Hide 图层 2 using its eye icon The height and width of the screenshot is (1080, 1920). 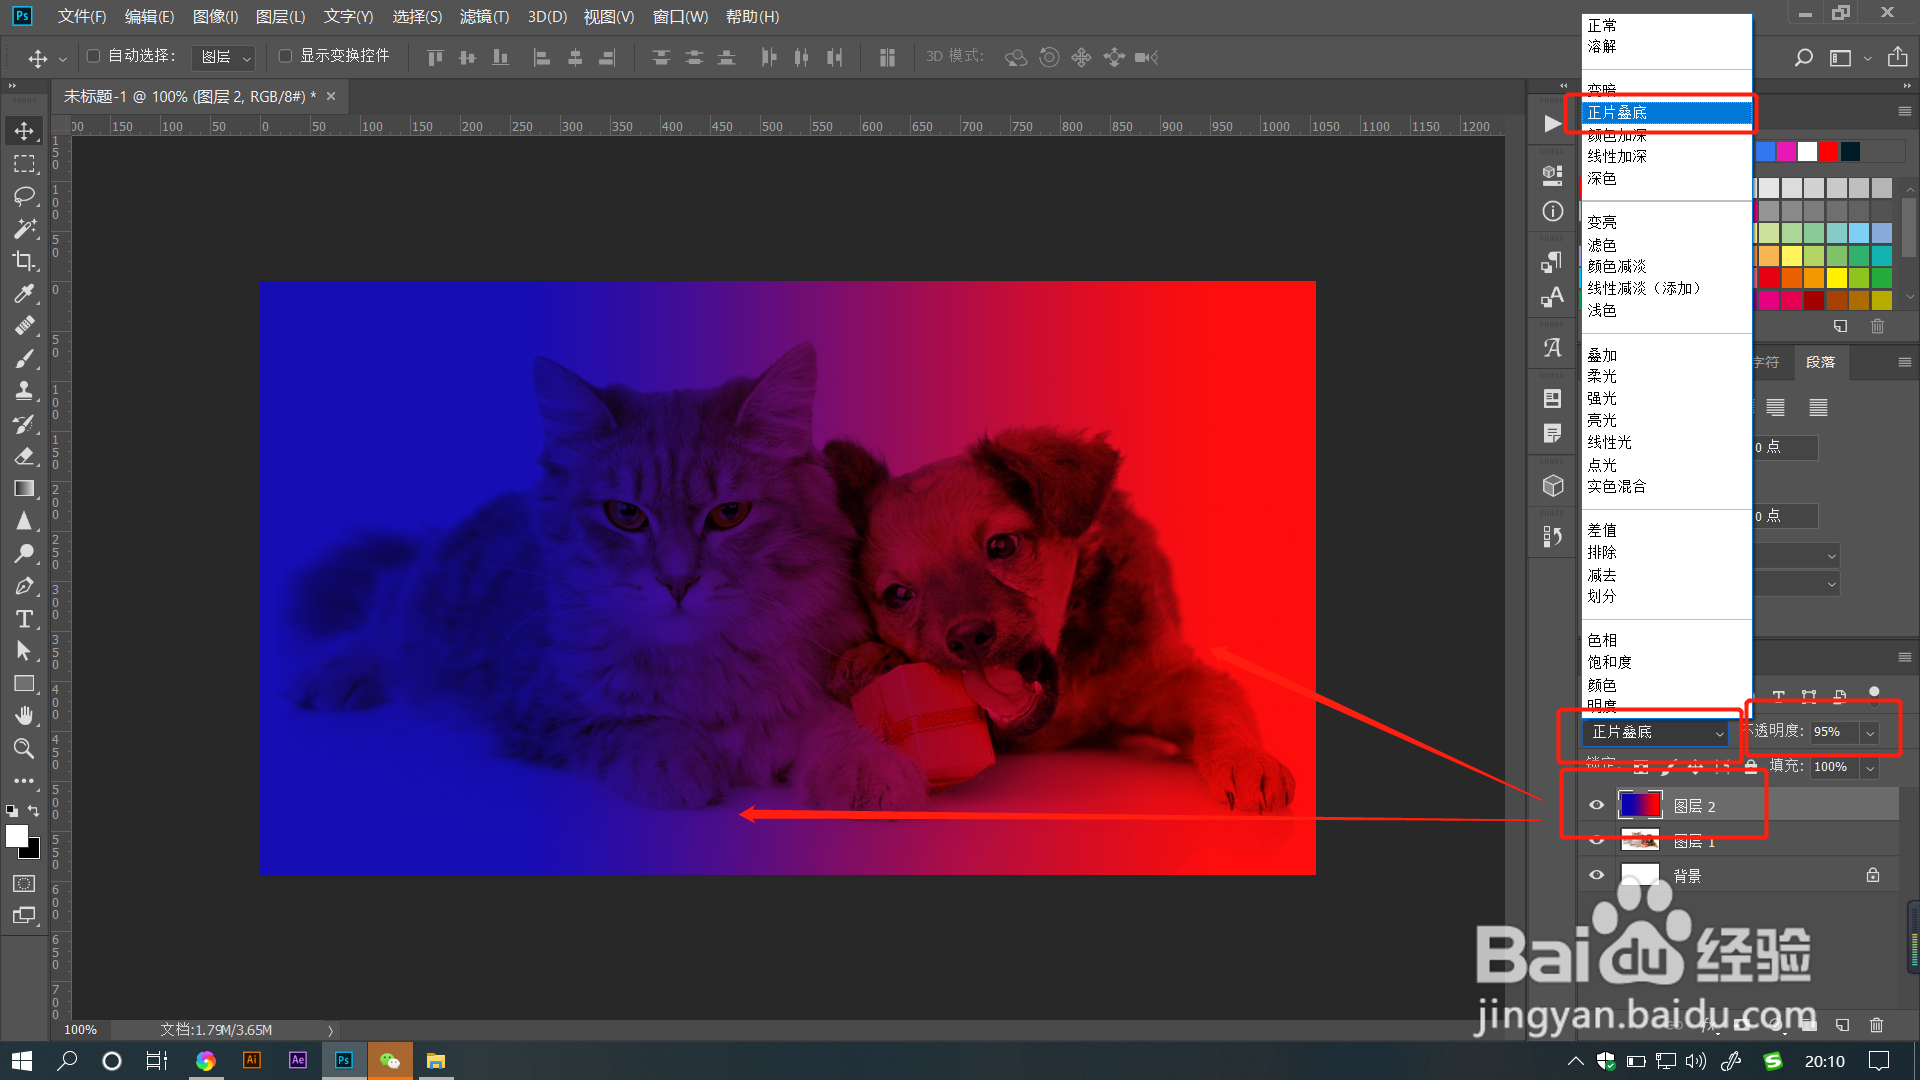coord(1596,805)
